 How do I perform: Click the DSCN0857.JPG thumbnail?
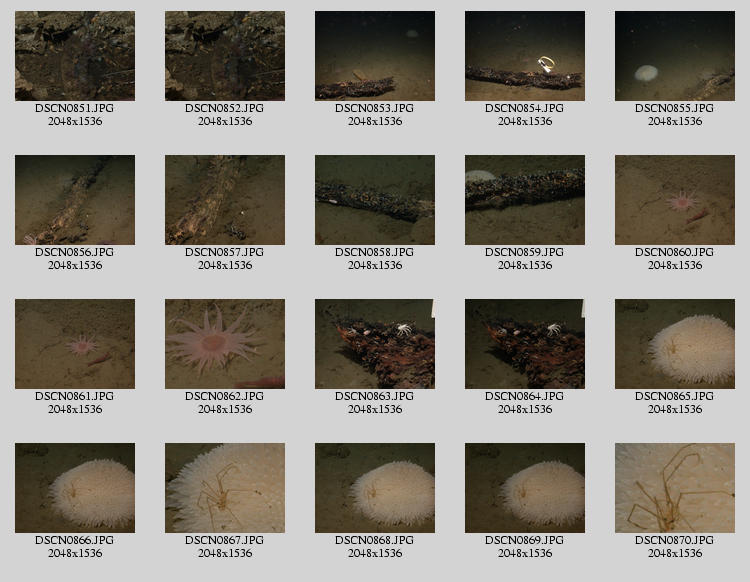225,200
